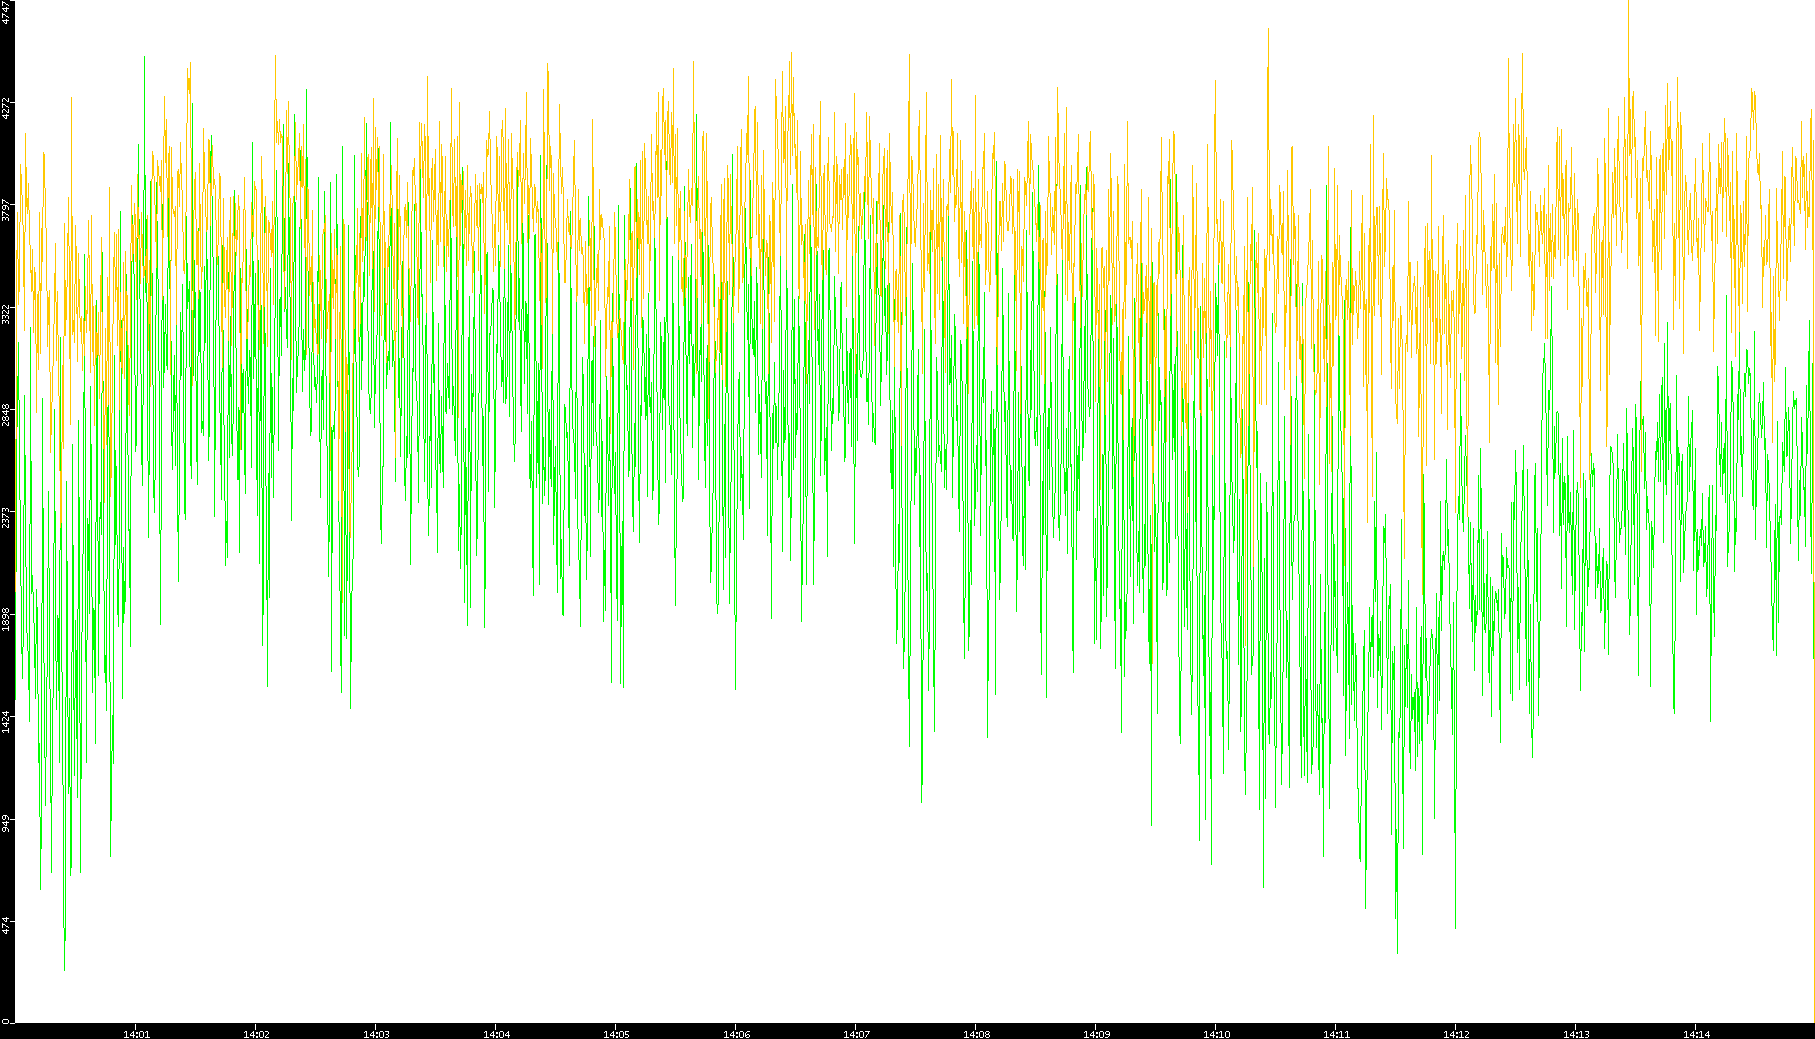Viewport: 1815px width, 1039px height.
Task: Click the 14:13 tick label
Action: coord(1576,1034)
